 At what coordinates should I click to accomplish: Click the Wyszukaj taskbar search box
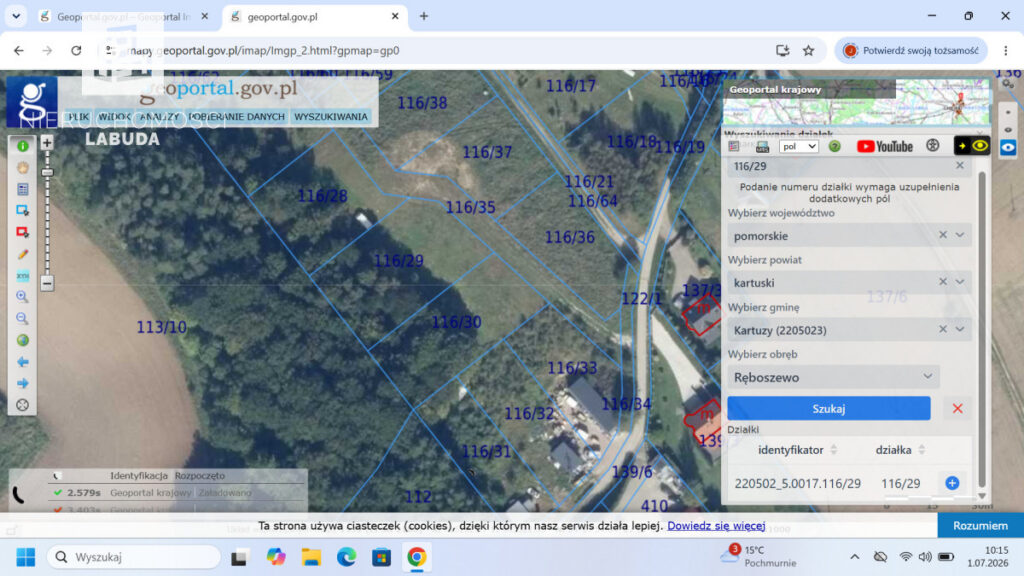(134, 557)
